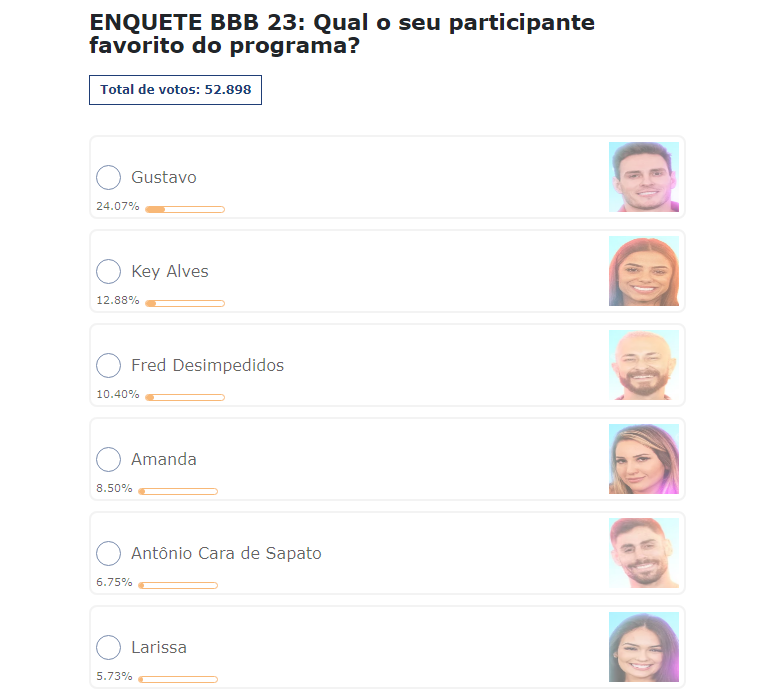Click Key Alves' 12.88% progress bar
Viewport: 776px width, 696px height.
tap(185, 303)
